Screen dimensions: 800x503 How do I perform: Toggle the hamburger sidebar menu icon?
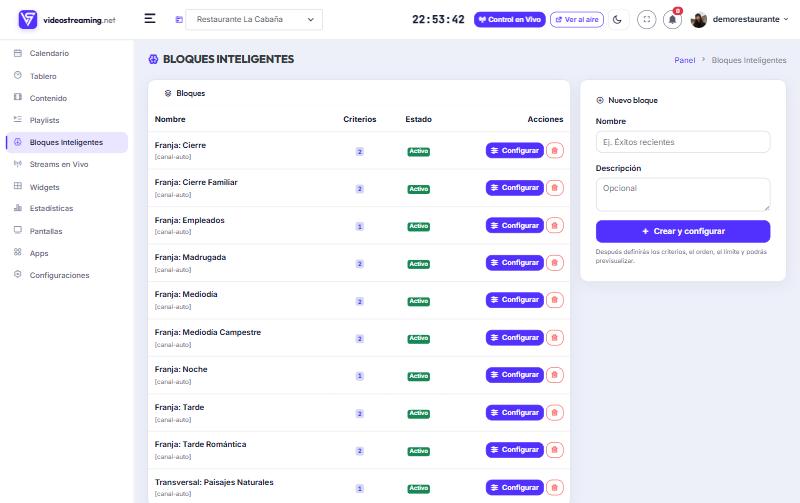click(149, 19)
